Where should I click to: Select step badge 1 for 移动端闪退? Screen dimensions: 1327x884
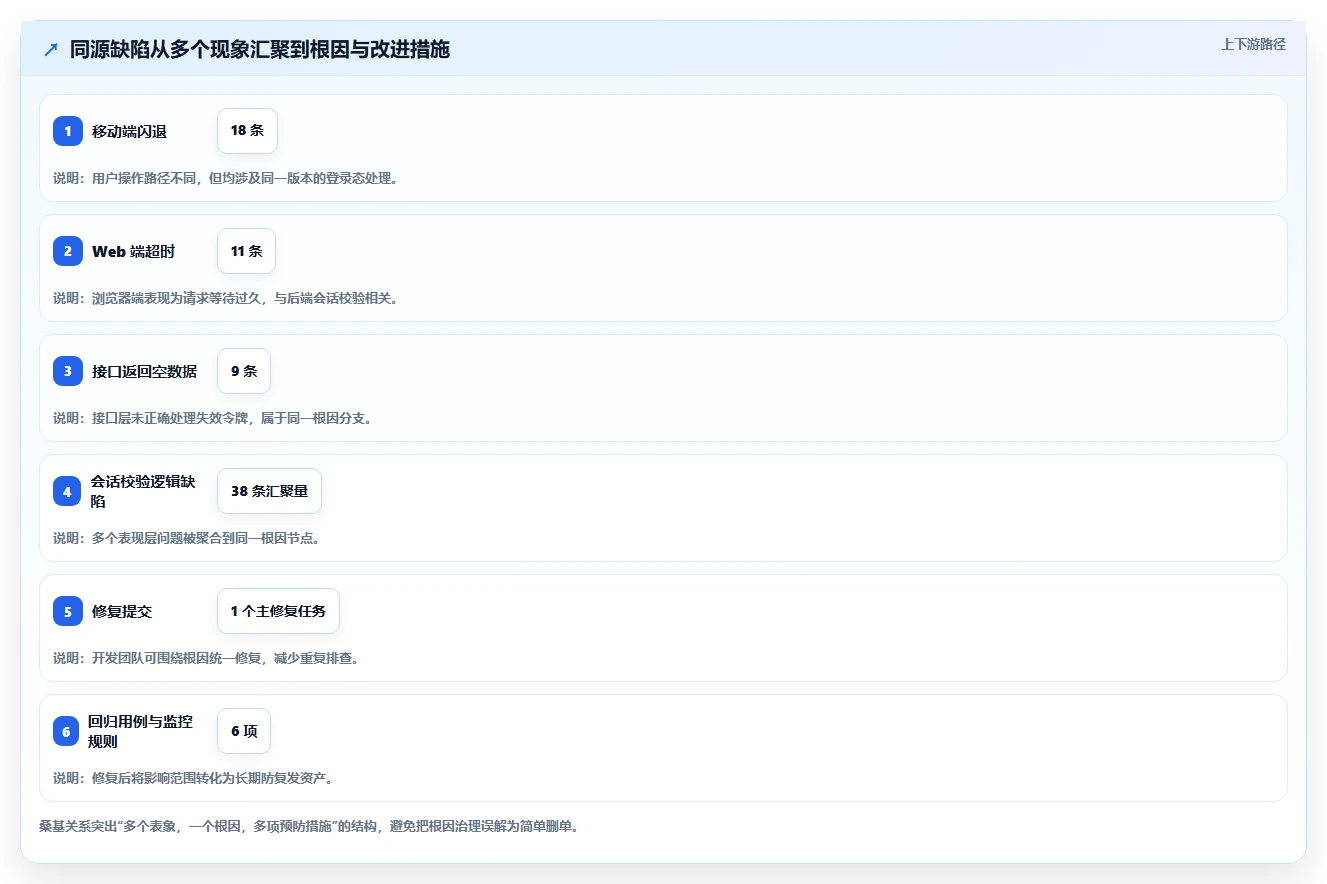pyautogui.click(x=68, y=131)
